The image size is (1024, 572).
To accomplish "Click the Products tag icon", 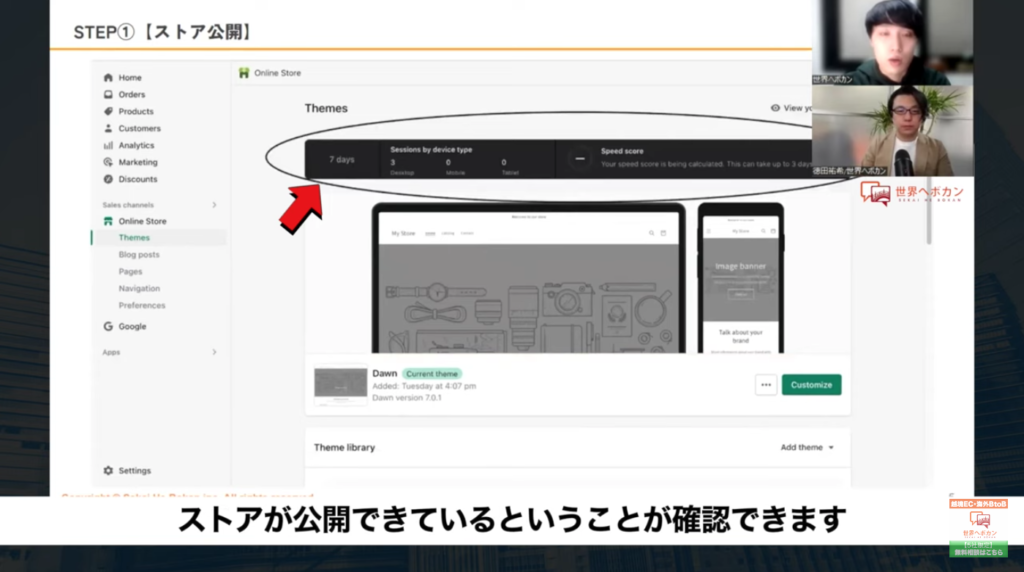I will click(108, 111).
